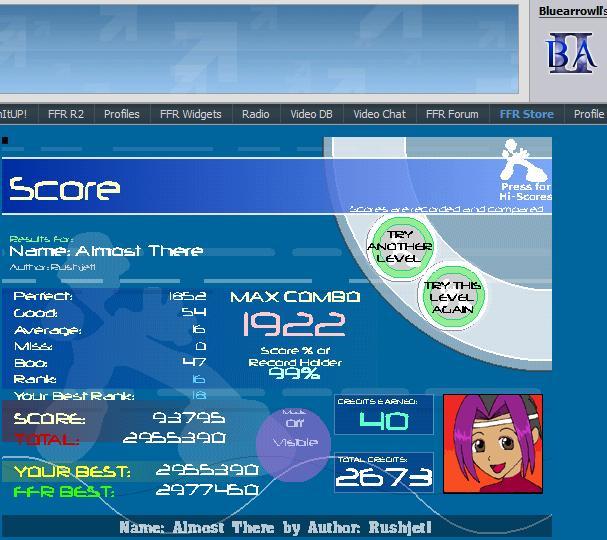This screenshot has height=540, width=607.
Task: Open the FFR Widgets menu item
Action: click(x=190, y=114)
